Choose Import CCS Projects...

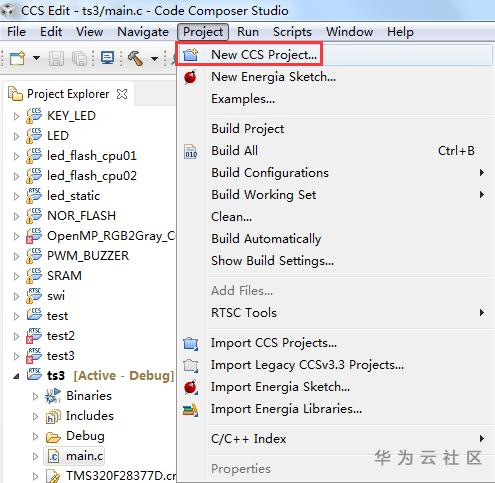[335, 343]
